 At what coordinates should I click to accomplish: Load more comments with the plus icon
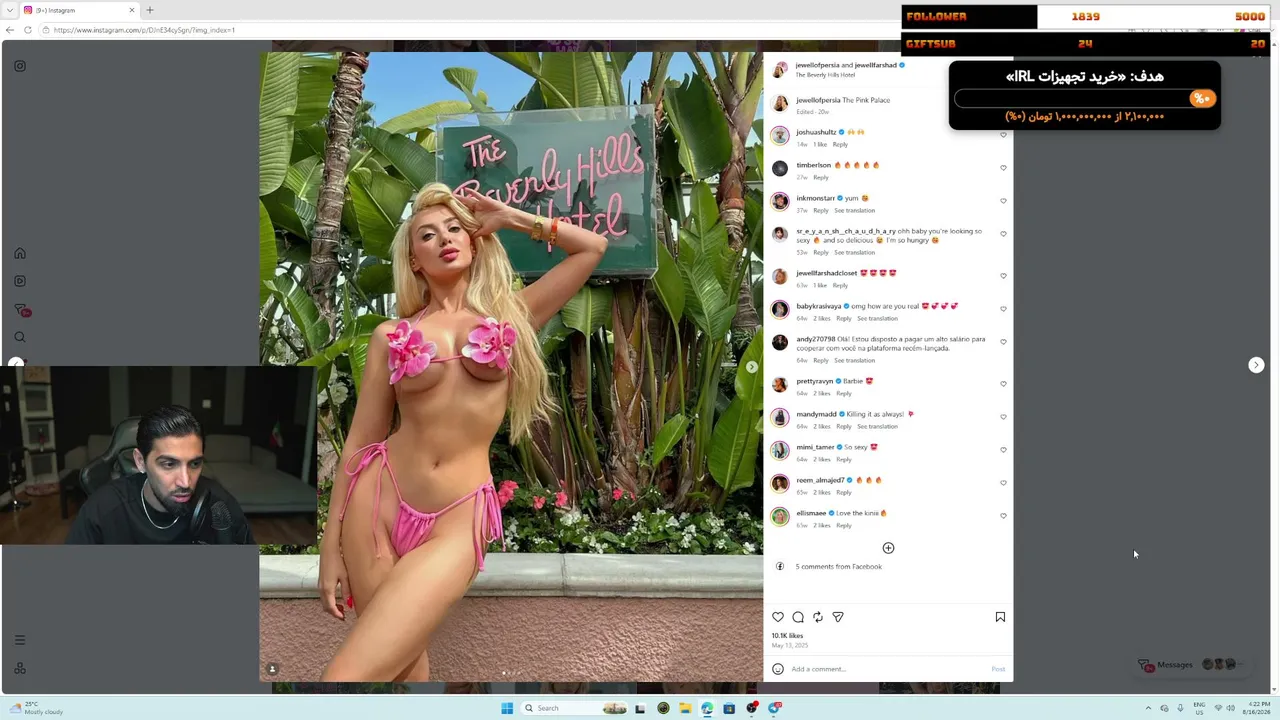(888, 548)
